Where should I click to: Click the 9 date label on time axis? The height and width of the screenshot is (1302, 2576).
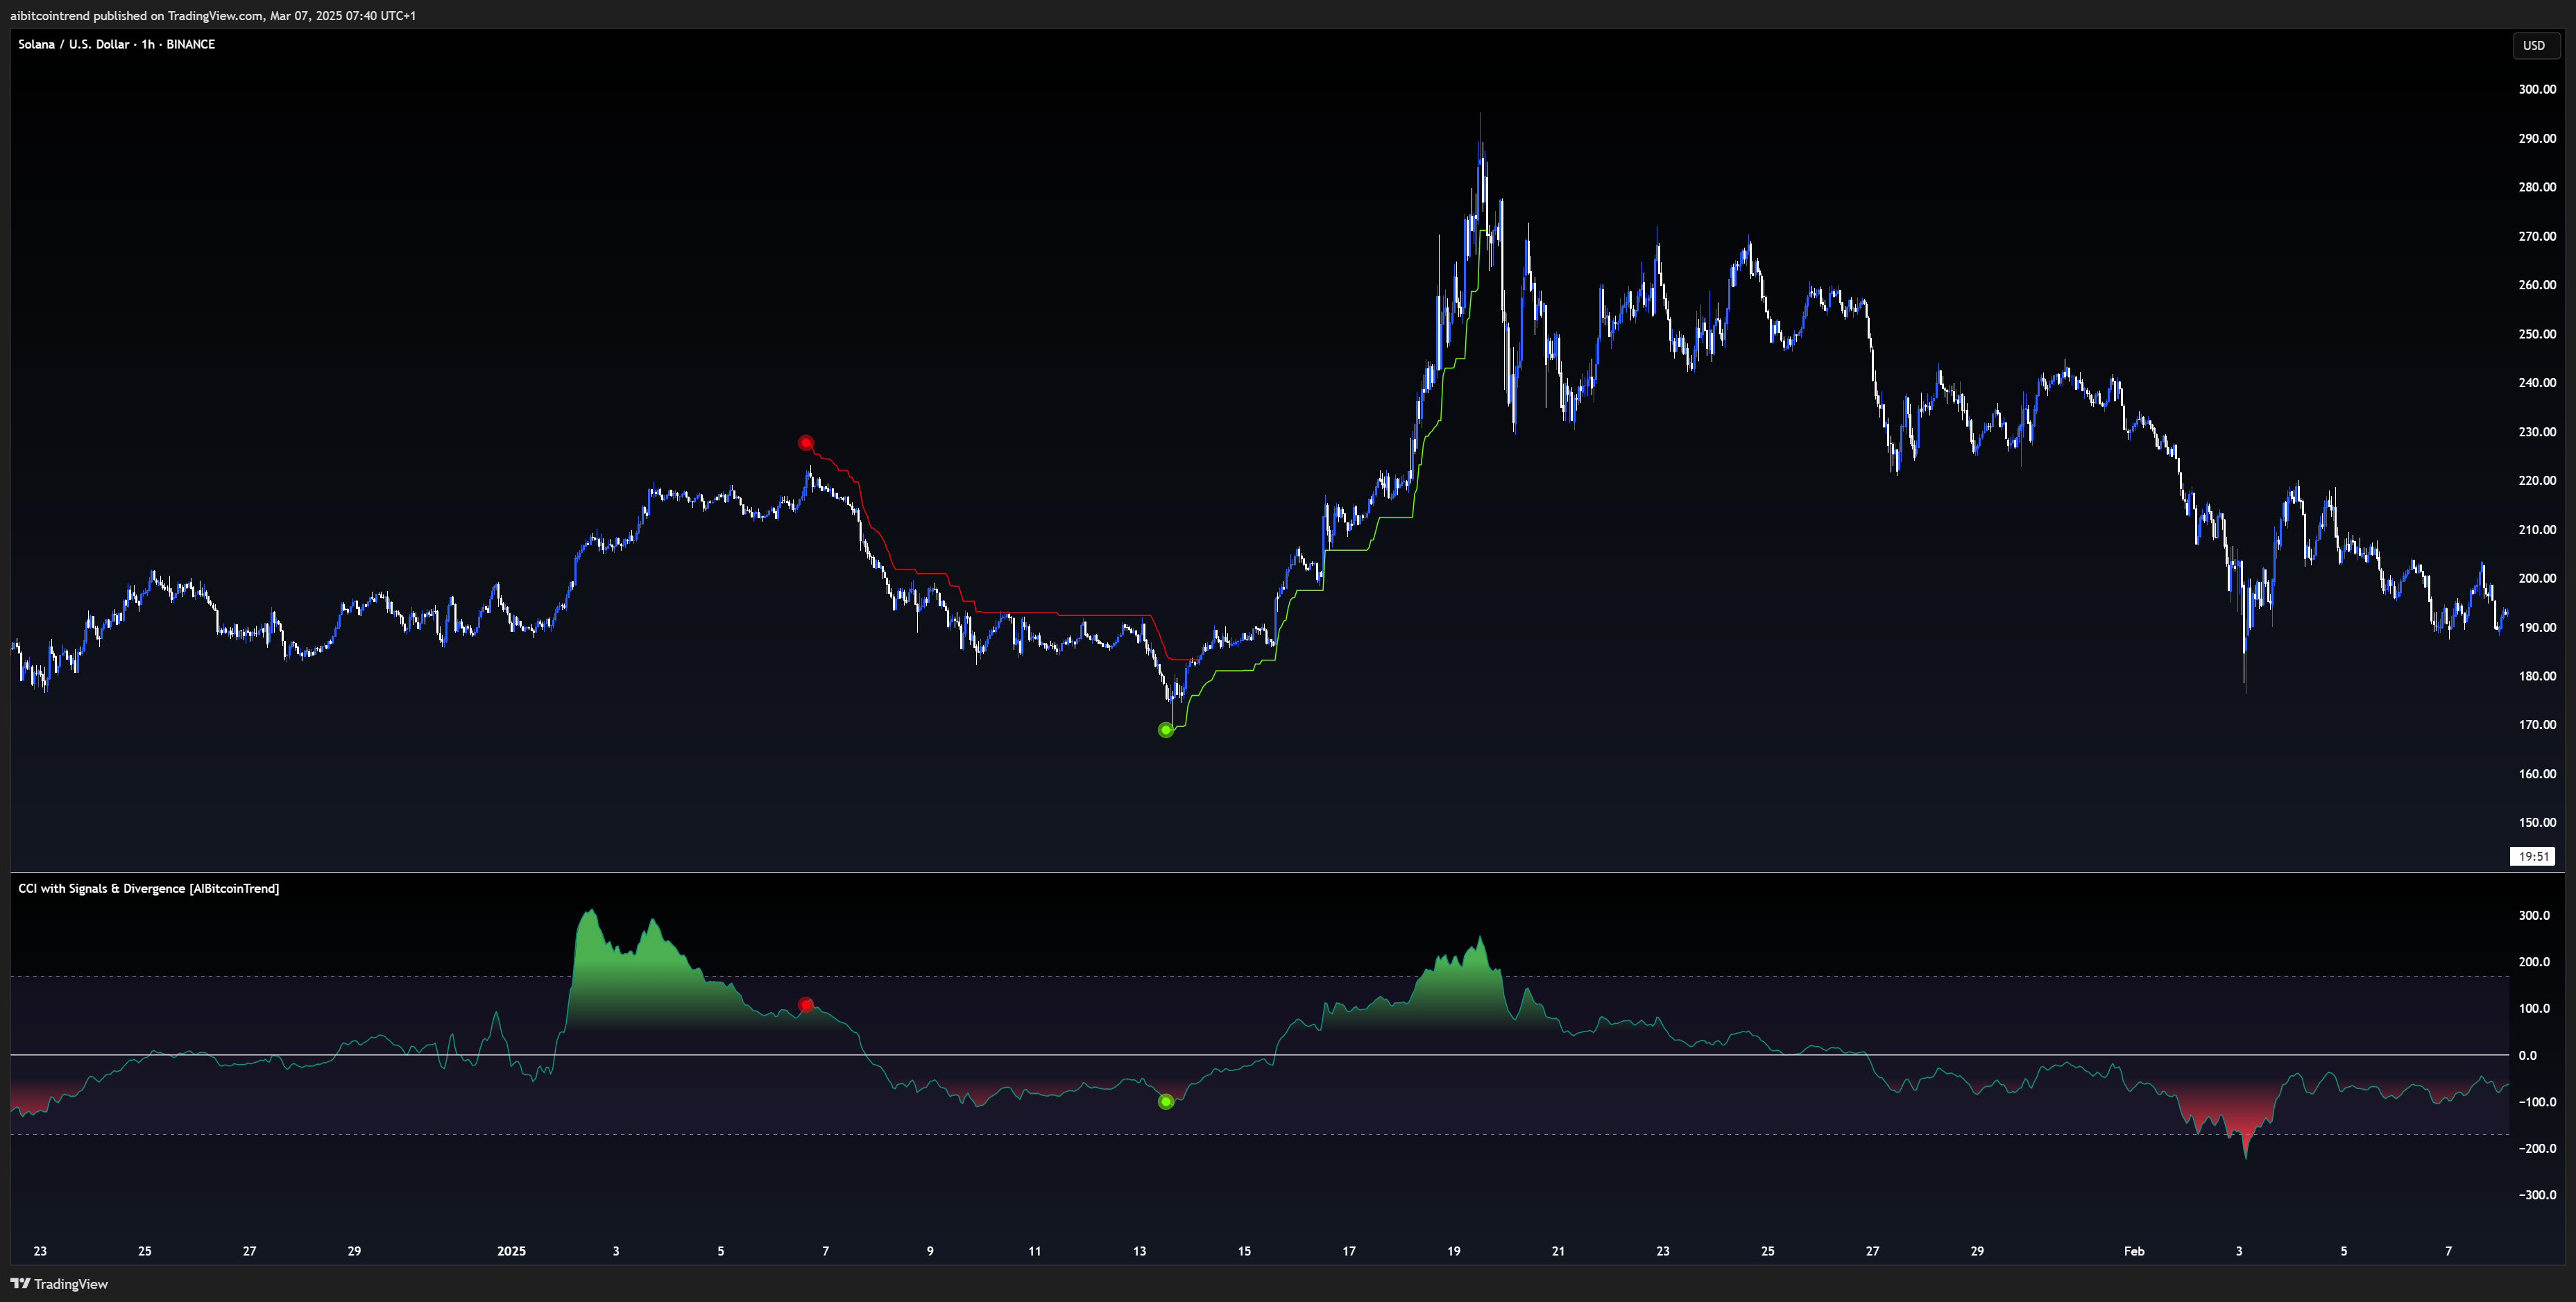[930, 1251]
